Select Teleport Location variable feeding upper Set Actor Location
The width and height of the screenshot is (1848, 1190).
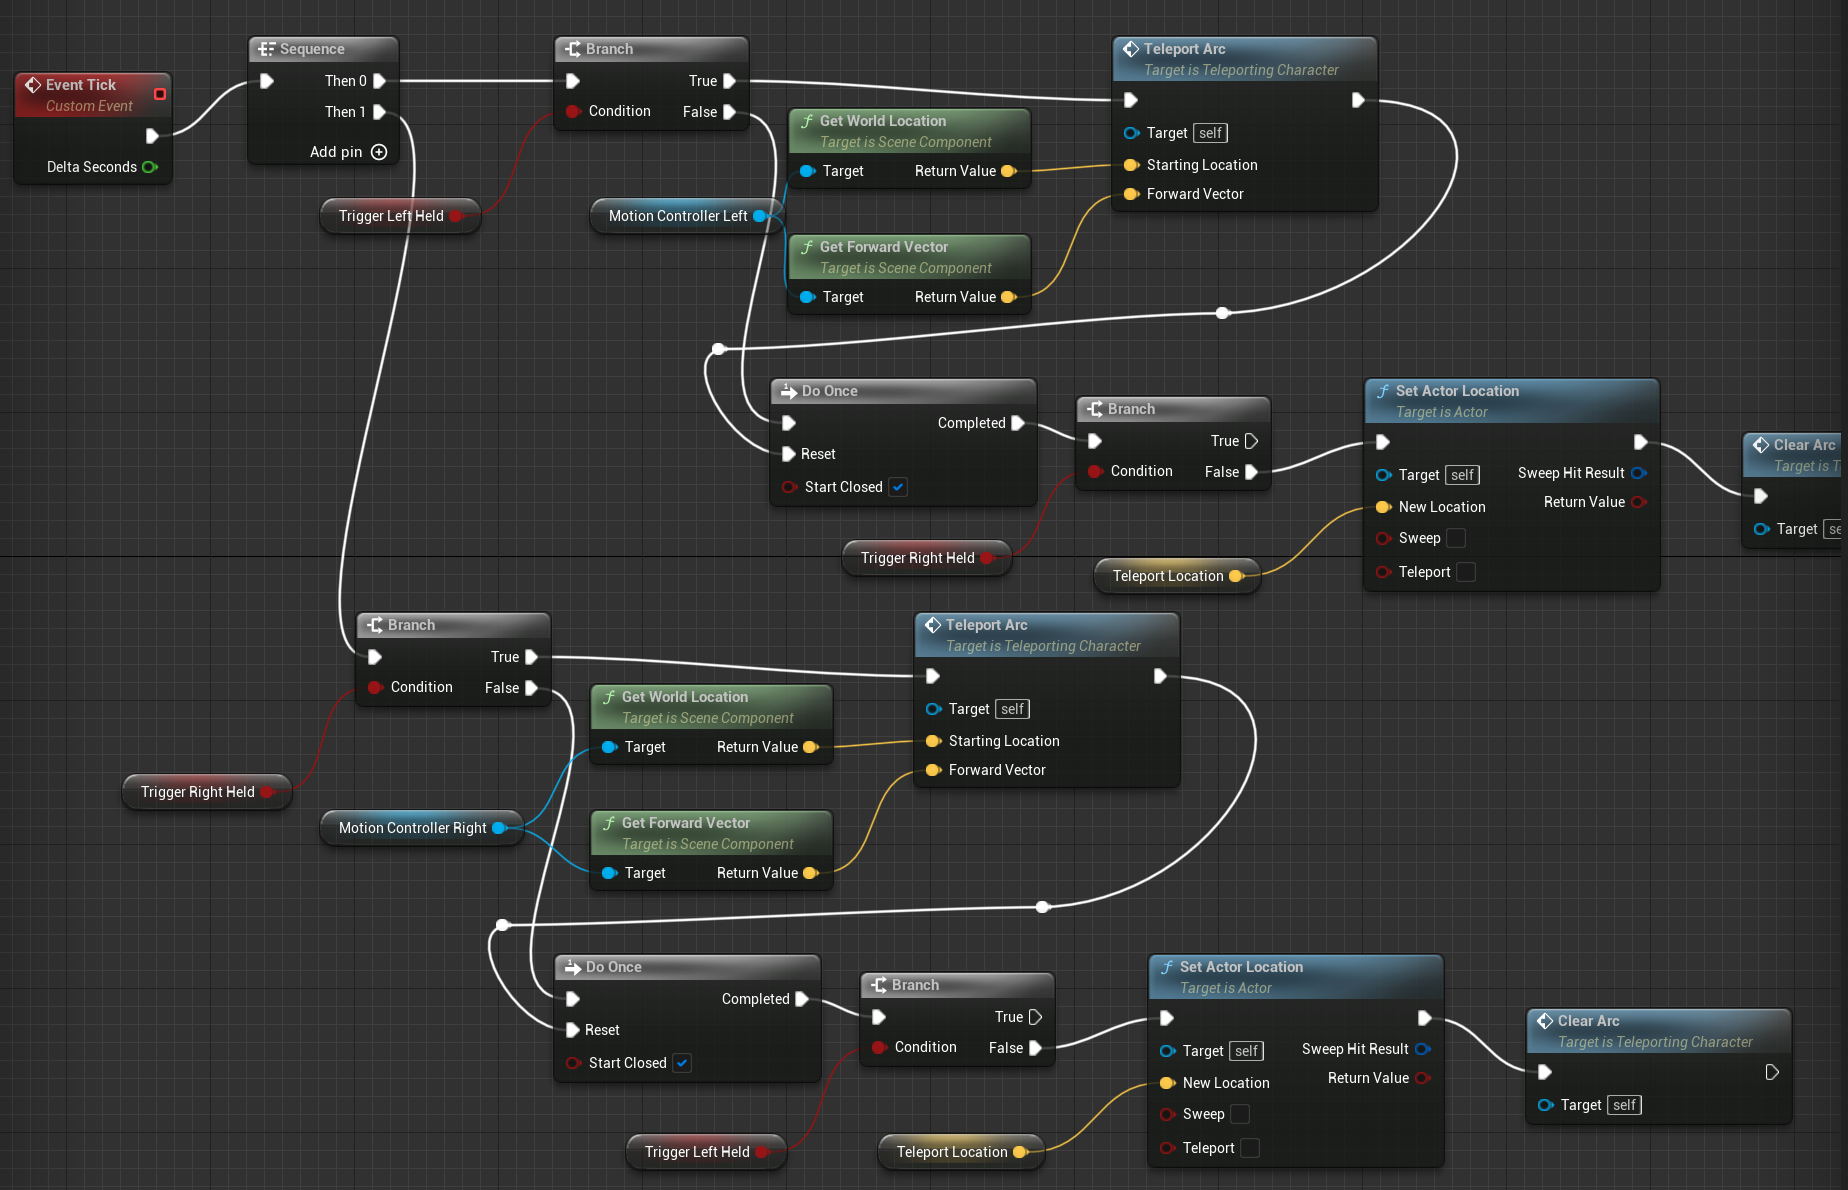[x=1177, y=576]
